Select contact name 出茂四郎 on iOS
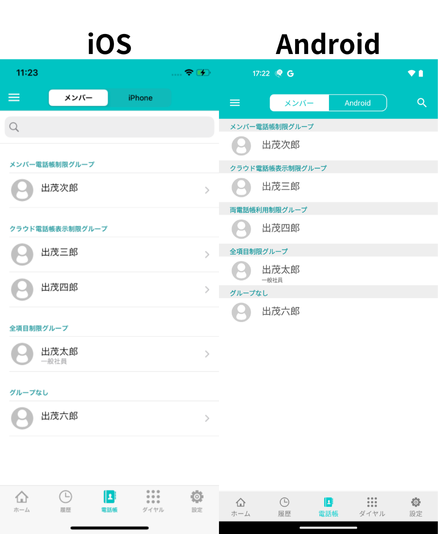438x534 pixels. [x=60, y=287]
